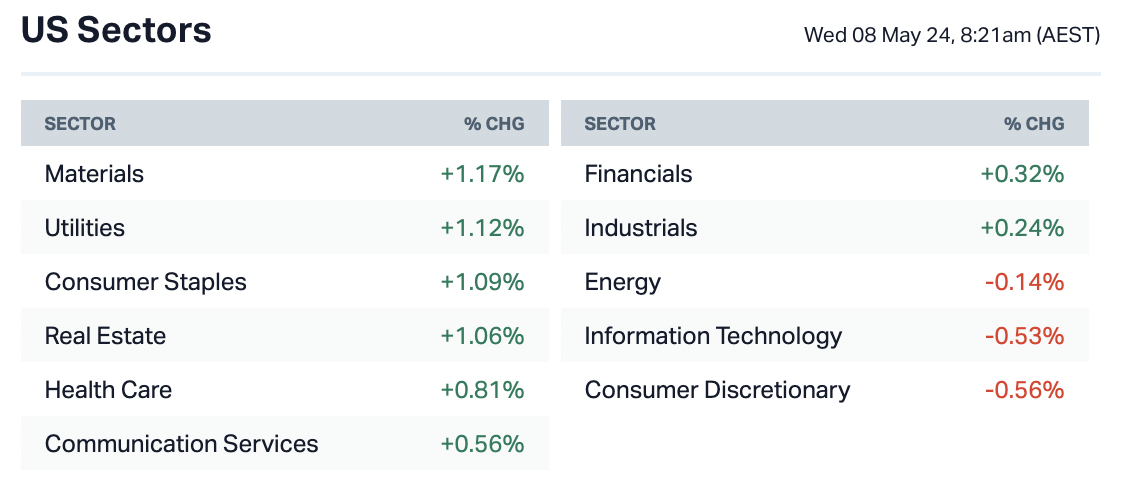The image size is (1124, 496).
Task: Click the Industrials sector name
Action: point(641,228)
